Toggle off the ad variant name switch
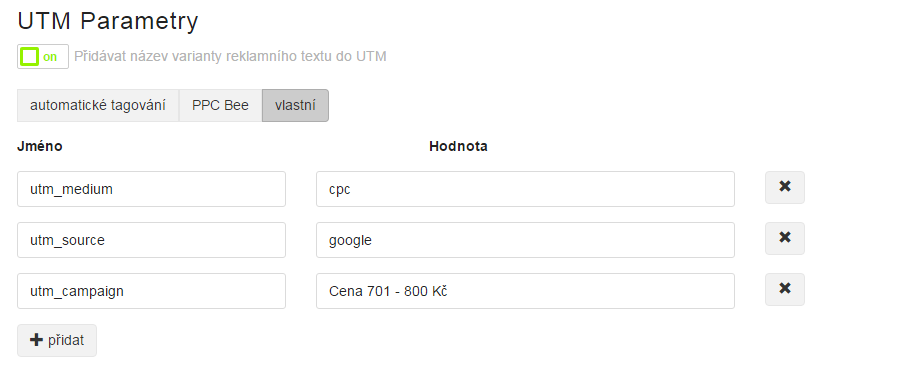 click(x=43, y=57)
